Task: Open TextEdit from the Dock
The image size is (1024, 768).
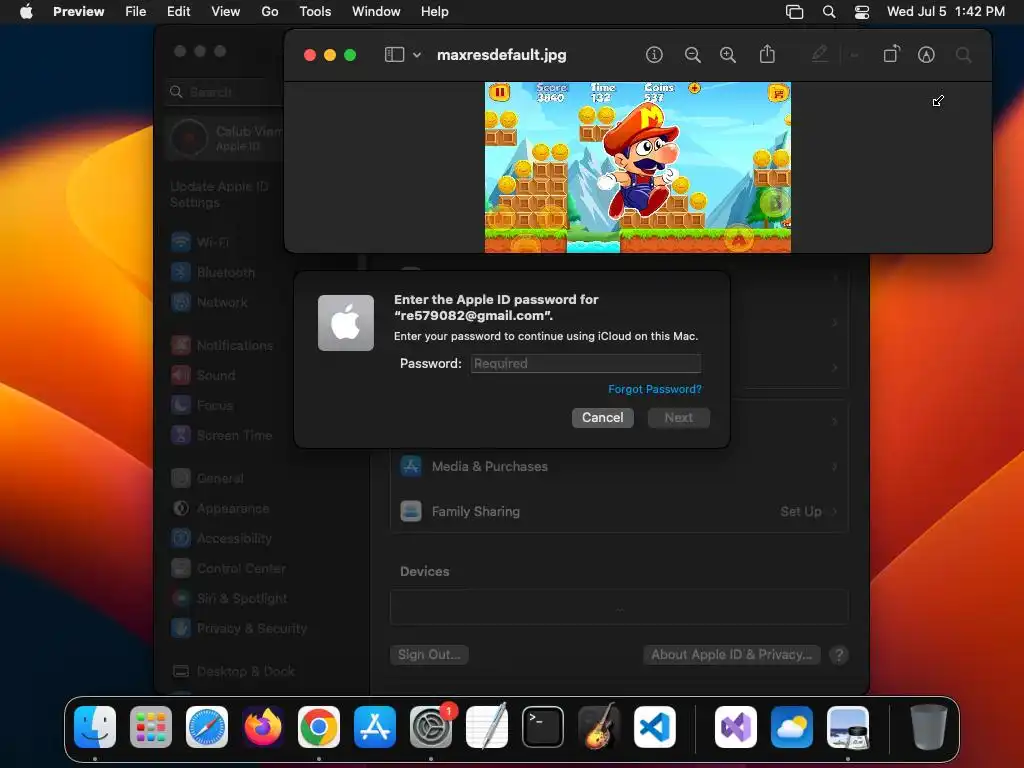Action: coord(487,727)
